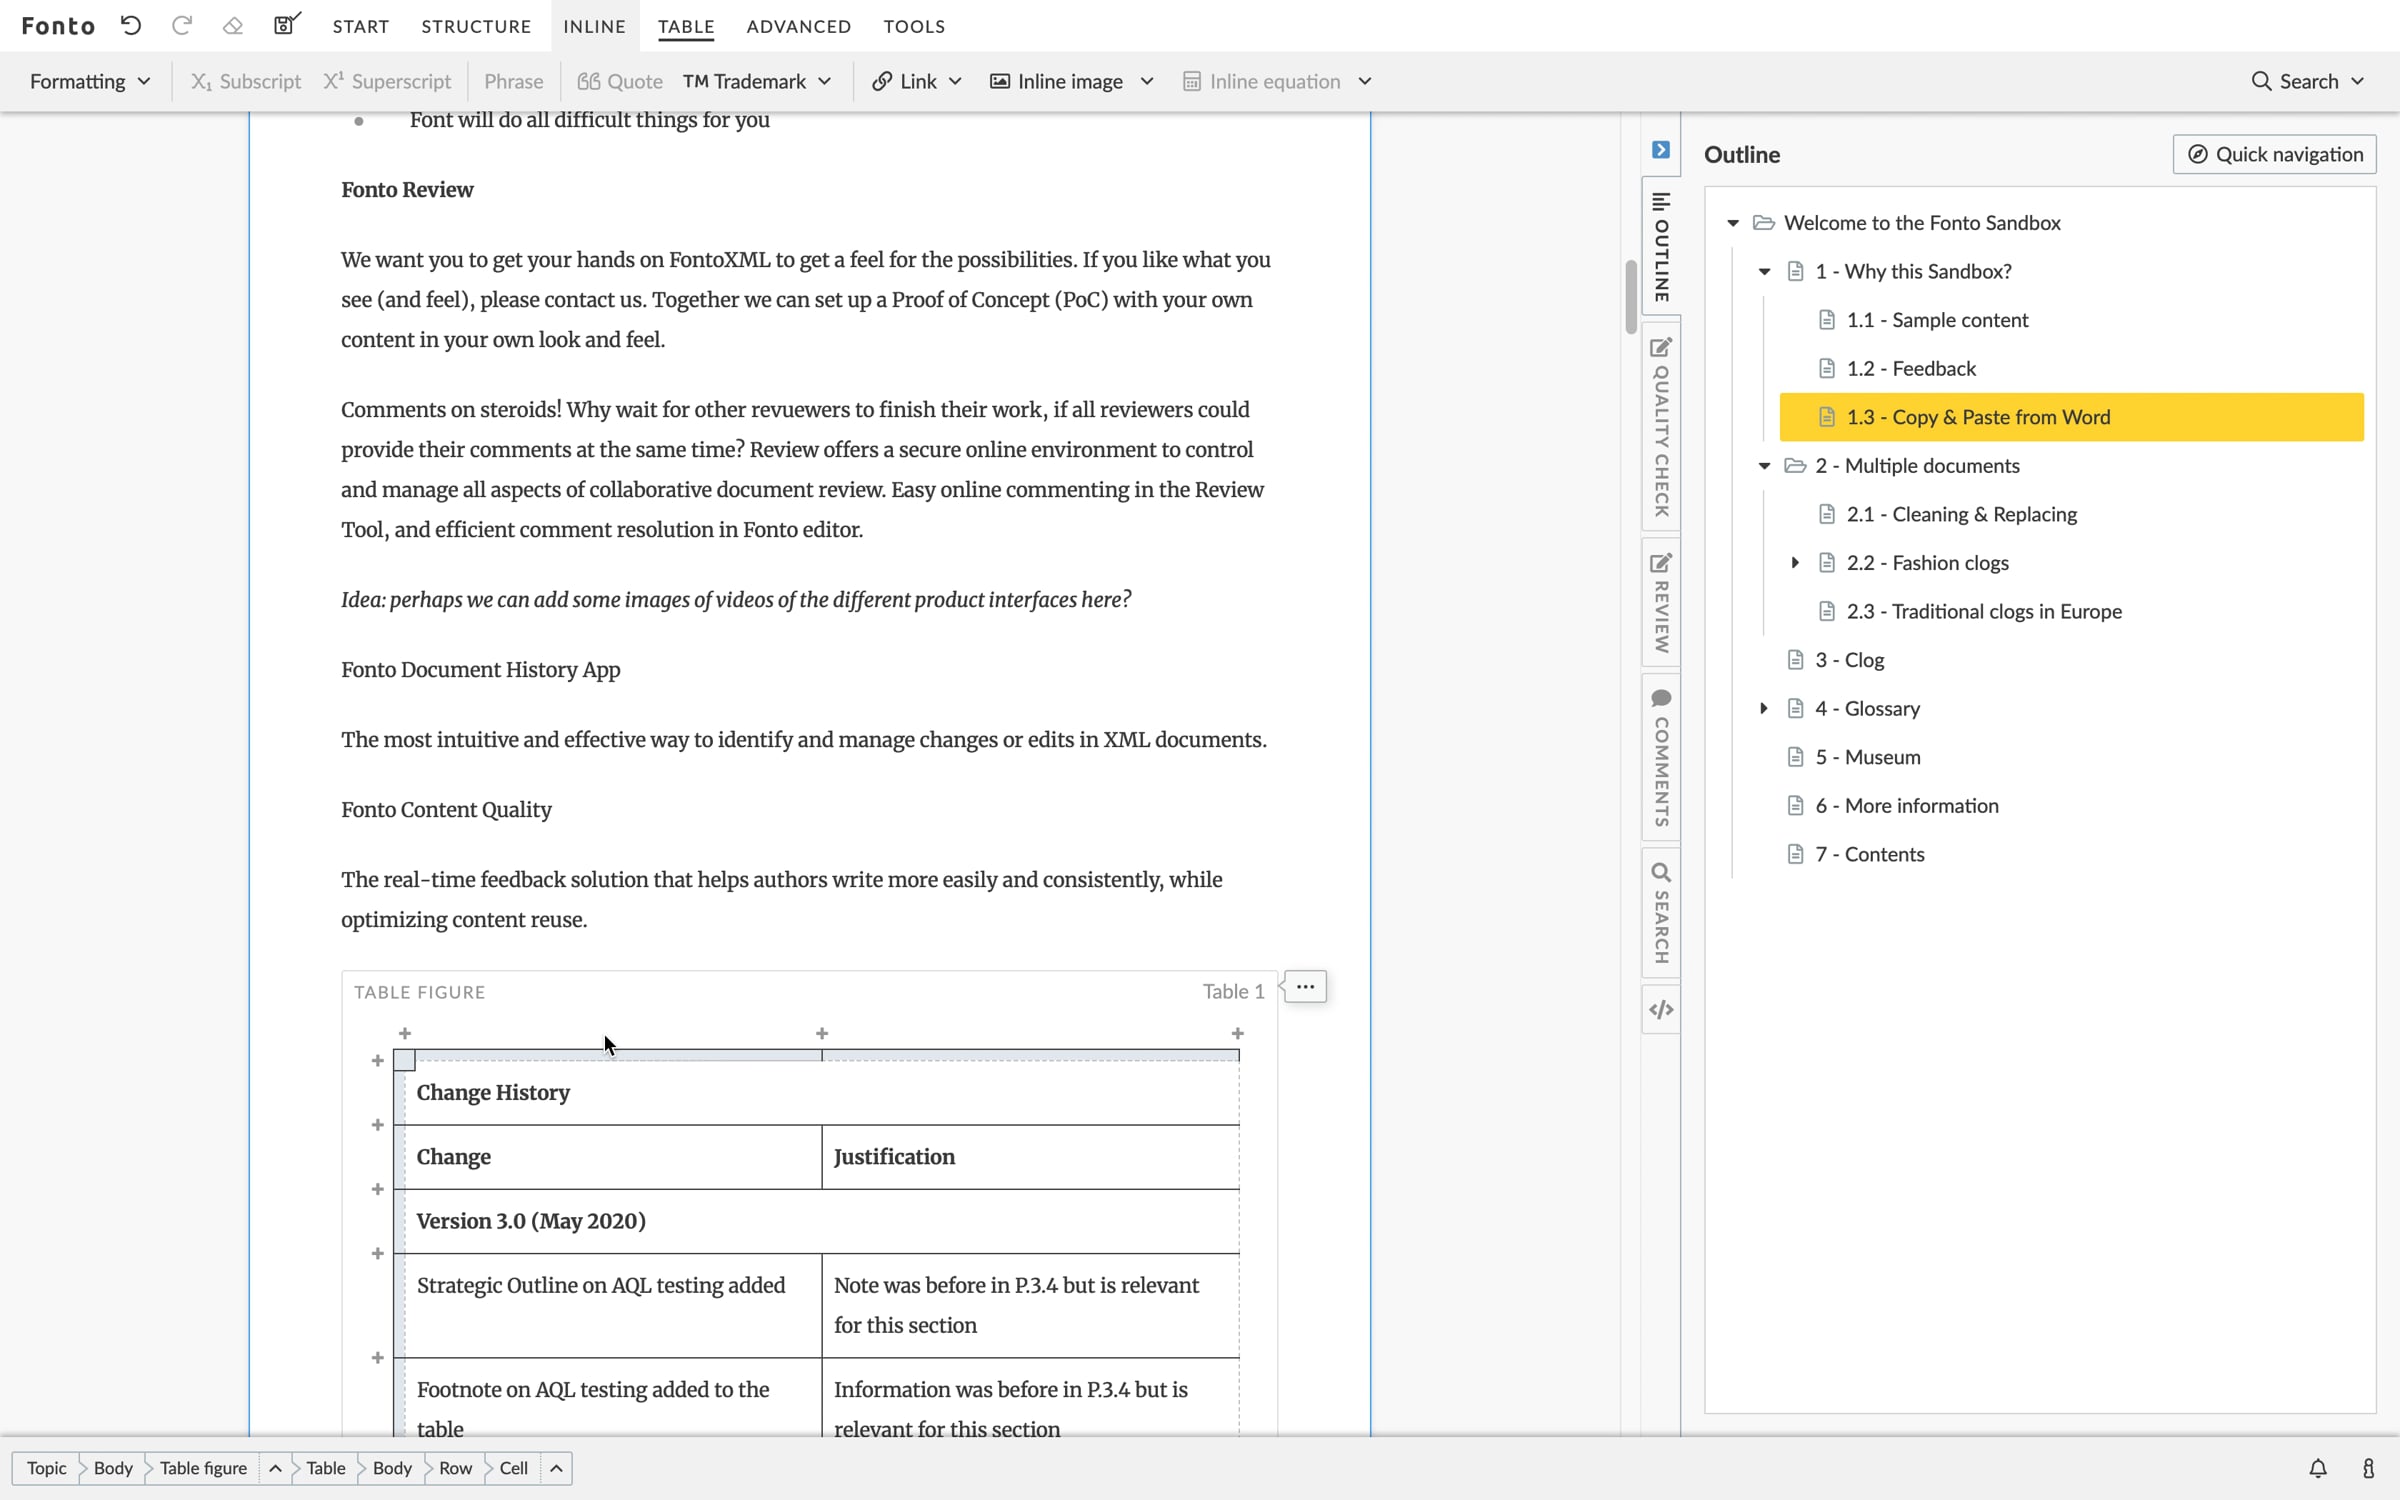
Task: Click the notification bell icon
Action: tap(2318, 1468)
